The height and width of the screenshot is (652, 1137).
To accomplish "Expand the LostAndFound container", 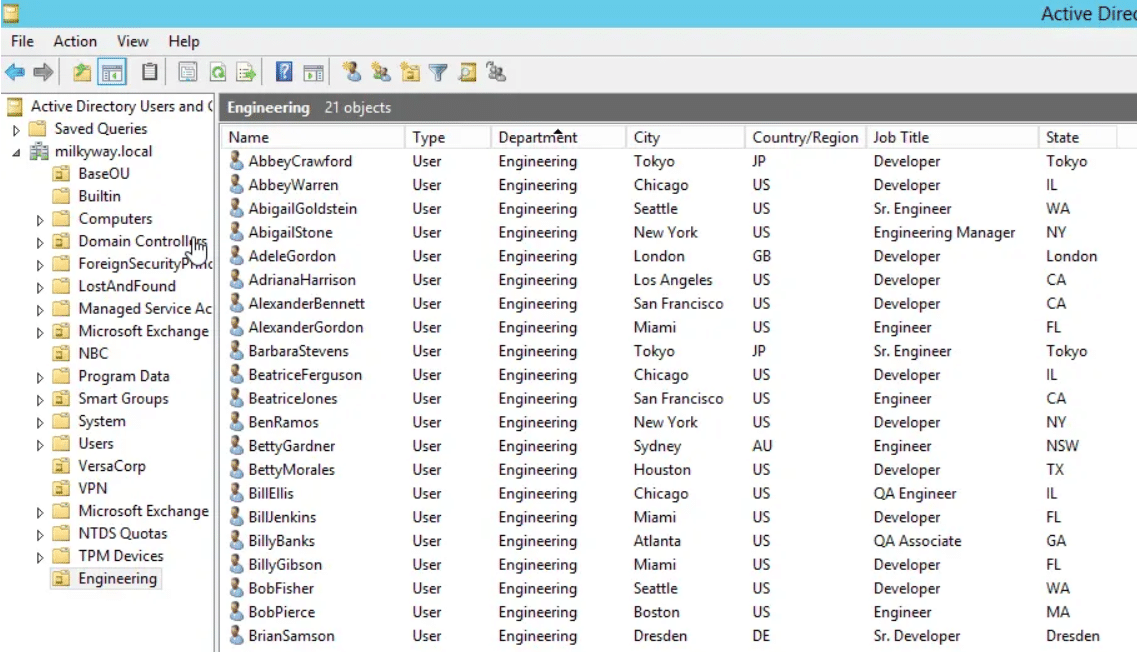I will click(x=40, y=287).
